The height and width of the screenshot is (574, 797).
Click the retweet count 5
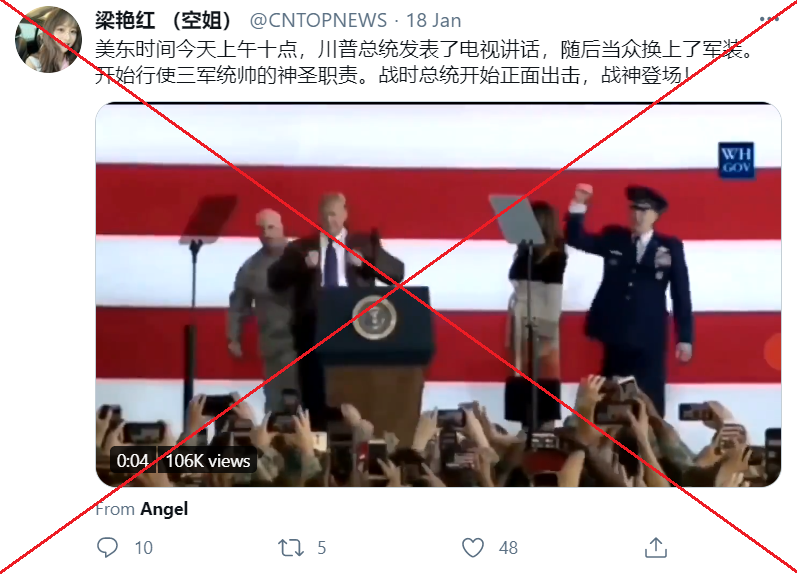(x=321, y=548)
